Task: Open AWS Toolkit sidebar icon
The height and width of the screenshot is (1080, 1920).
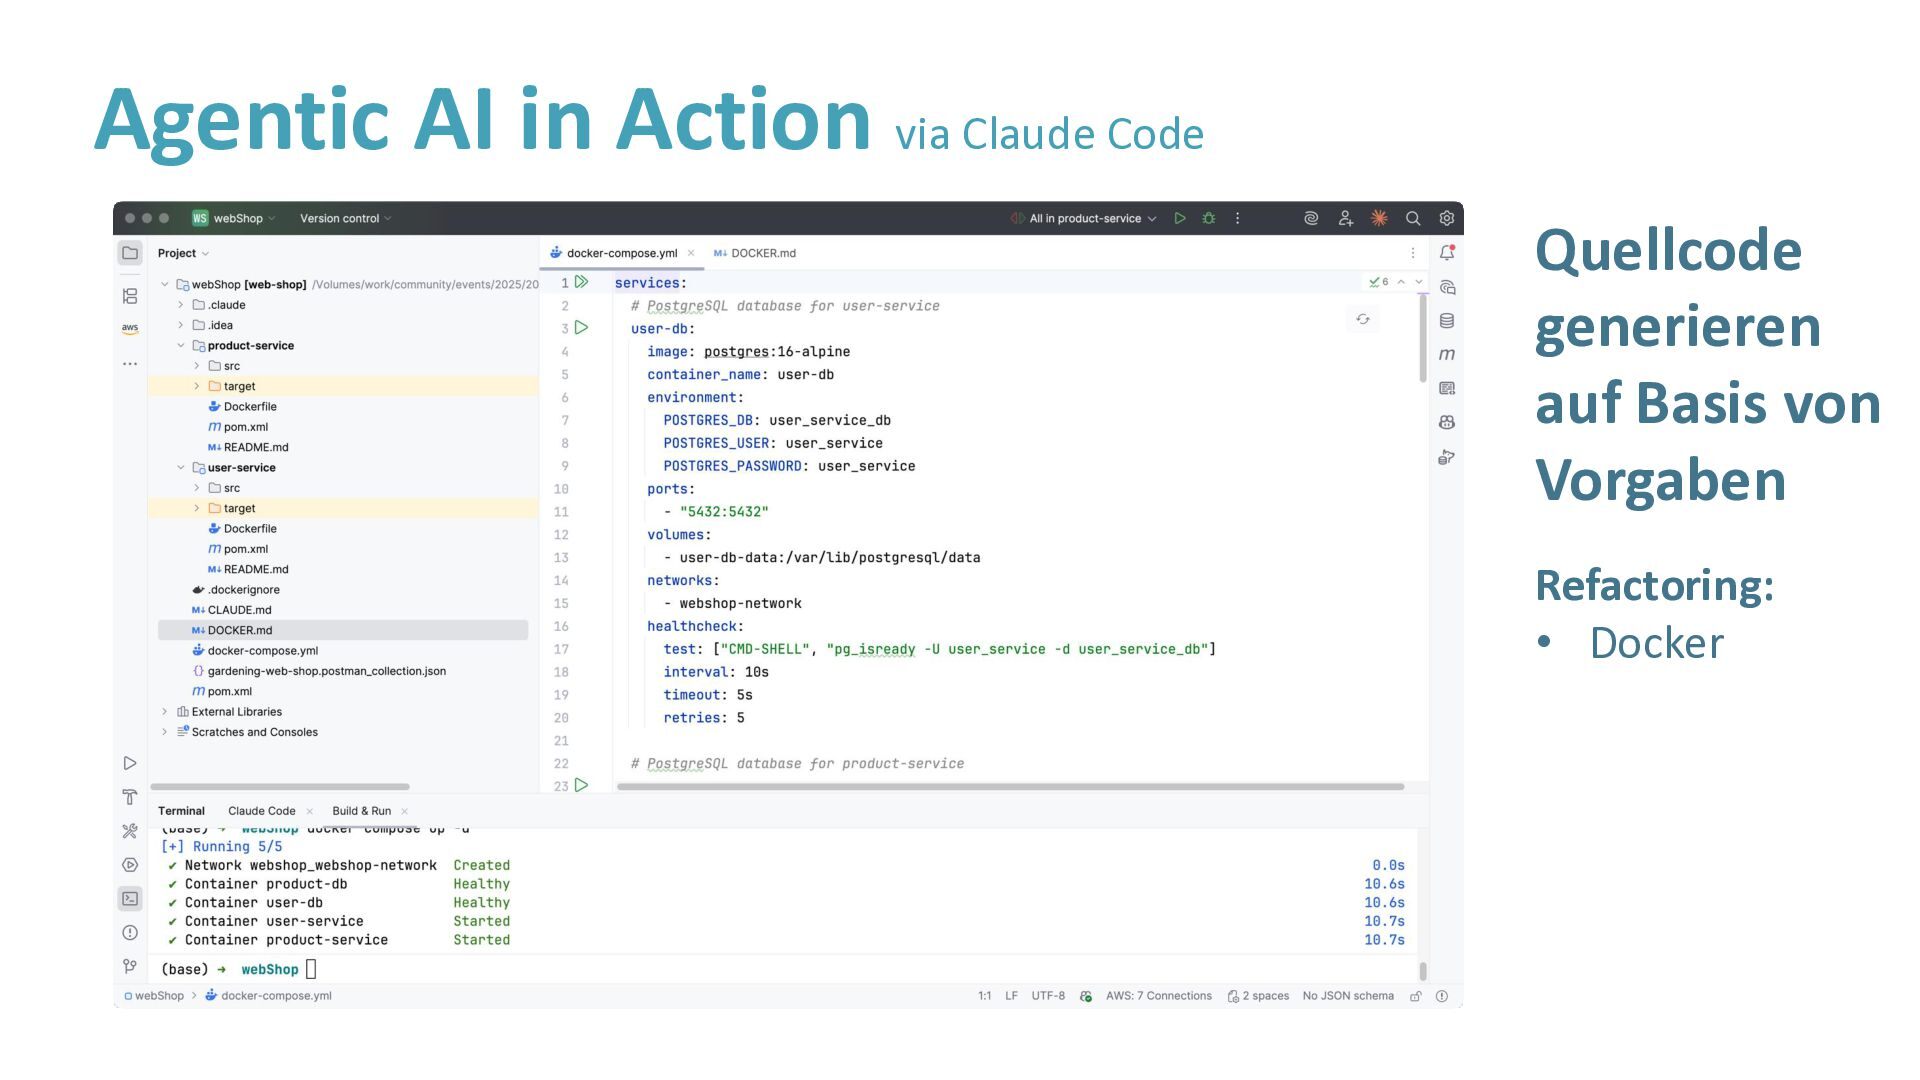Action: 130,328
